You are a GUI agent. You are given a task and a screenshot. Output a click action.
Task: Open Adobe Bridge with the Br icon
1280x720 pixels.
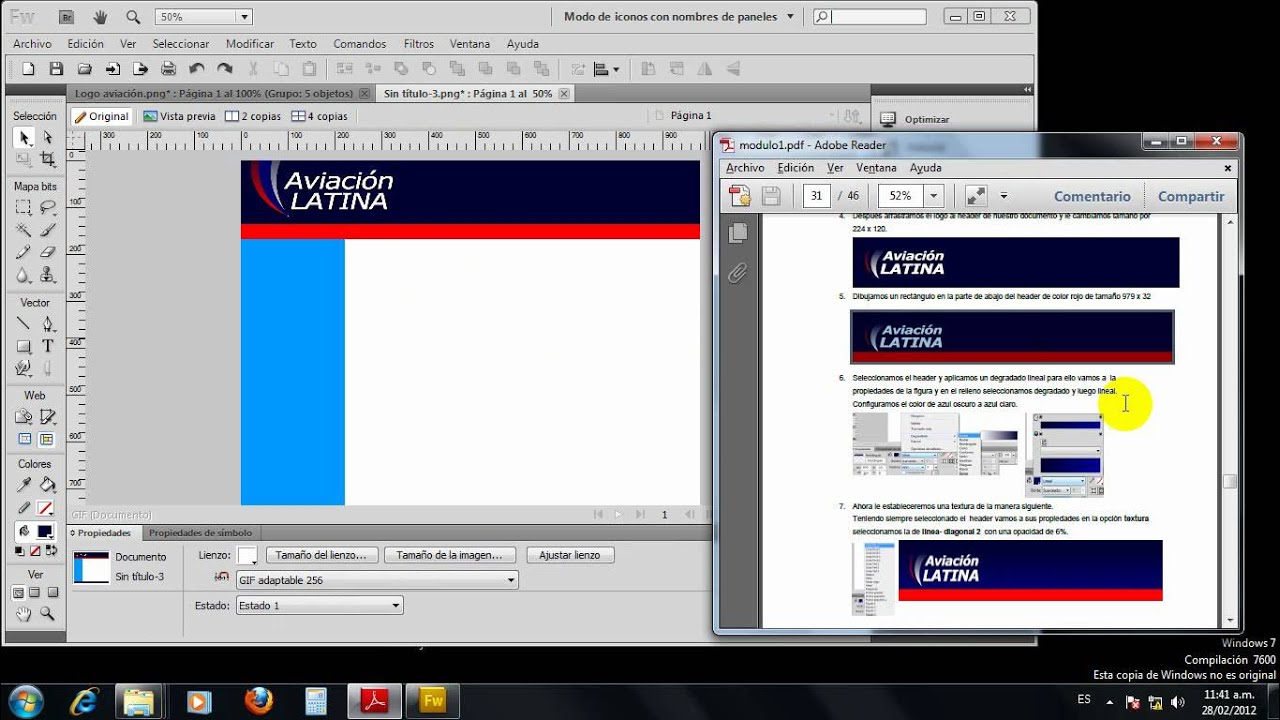(x=67, y=17)
